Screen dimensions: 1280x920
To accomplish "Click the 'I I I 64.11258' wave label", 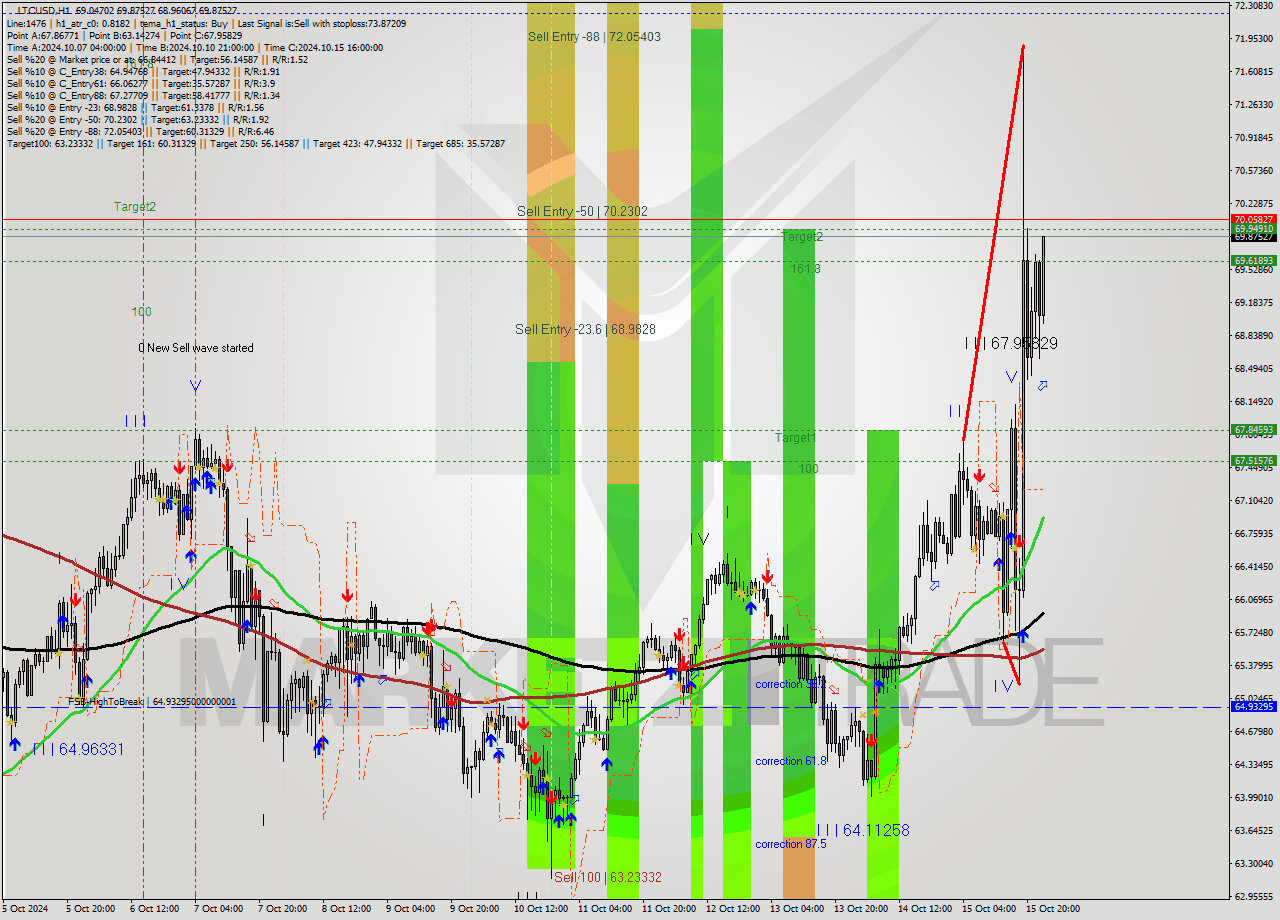I will [864, 830].
